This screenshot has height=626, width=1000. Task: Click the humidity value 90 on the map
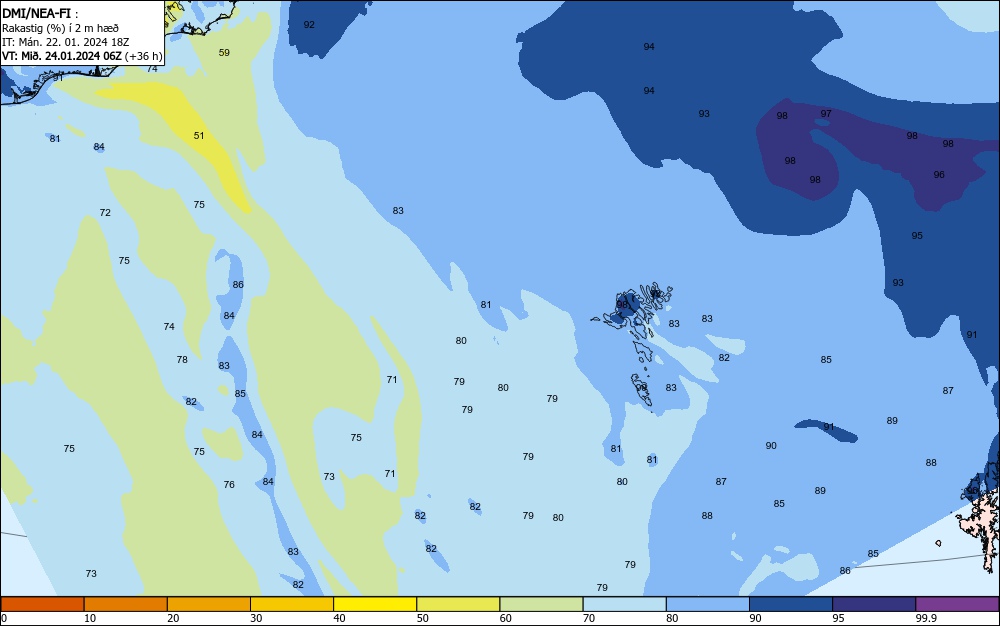(x=771, y=446)
